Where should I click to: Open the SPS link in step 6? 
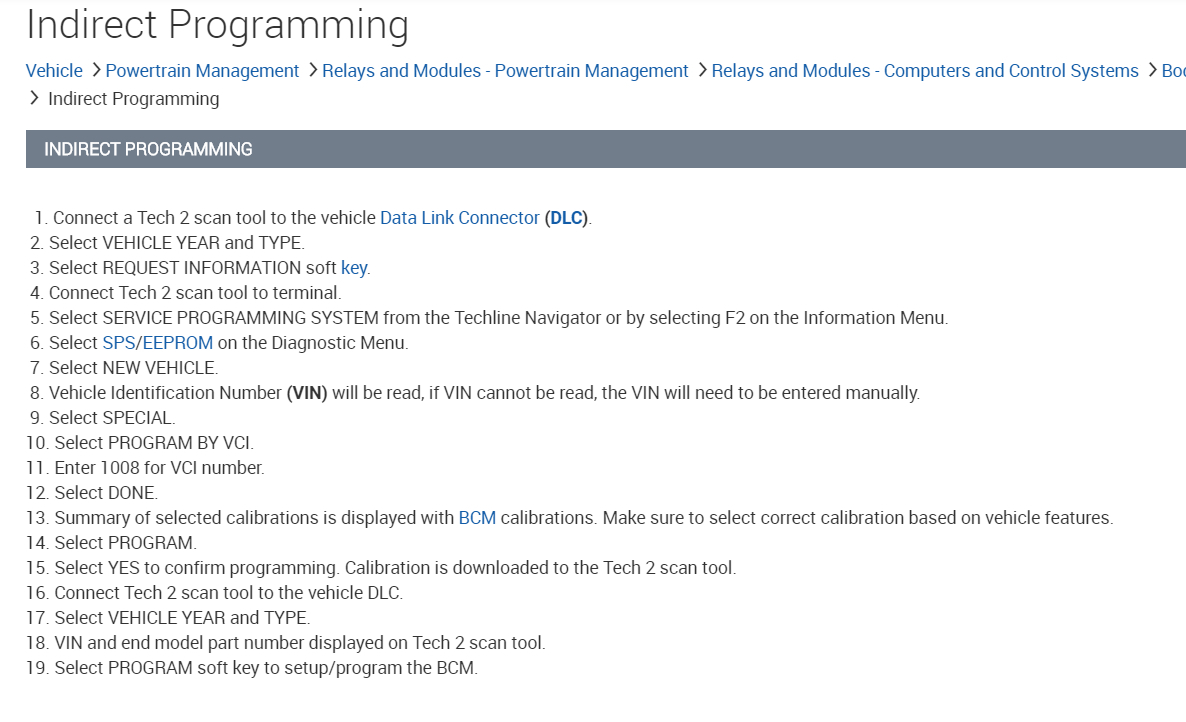point(118,343)
